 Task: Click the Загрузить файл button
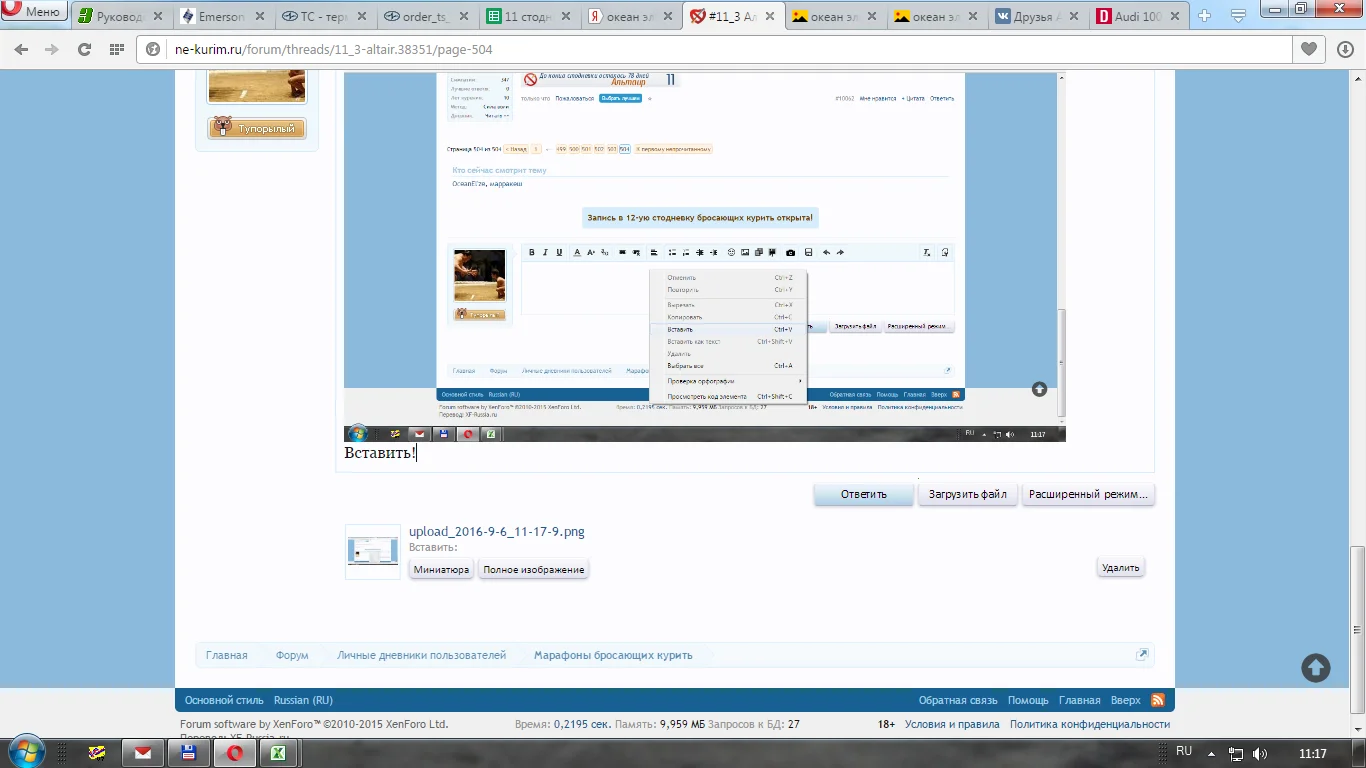967,494
